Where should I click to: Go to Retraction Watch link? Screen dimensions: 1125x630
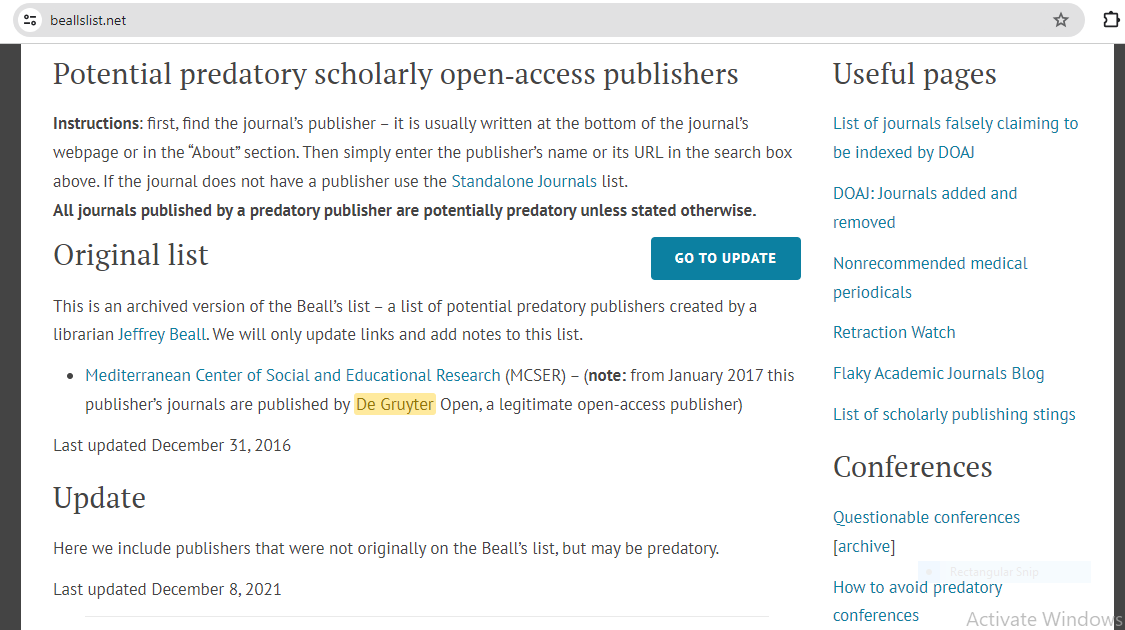[x=894, y=332]
